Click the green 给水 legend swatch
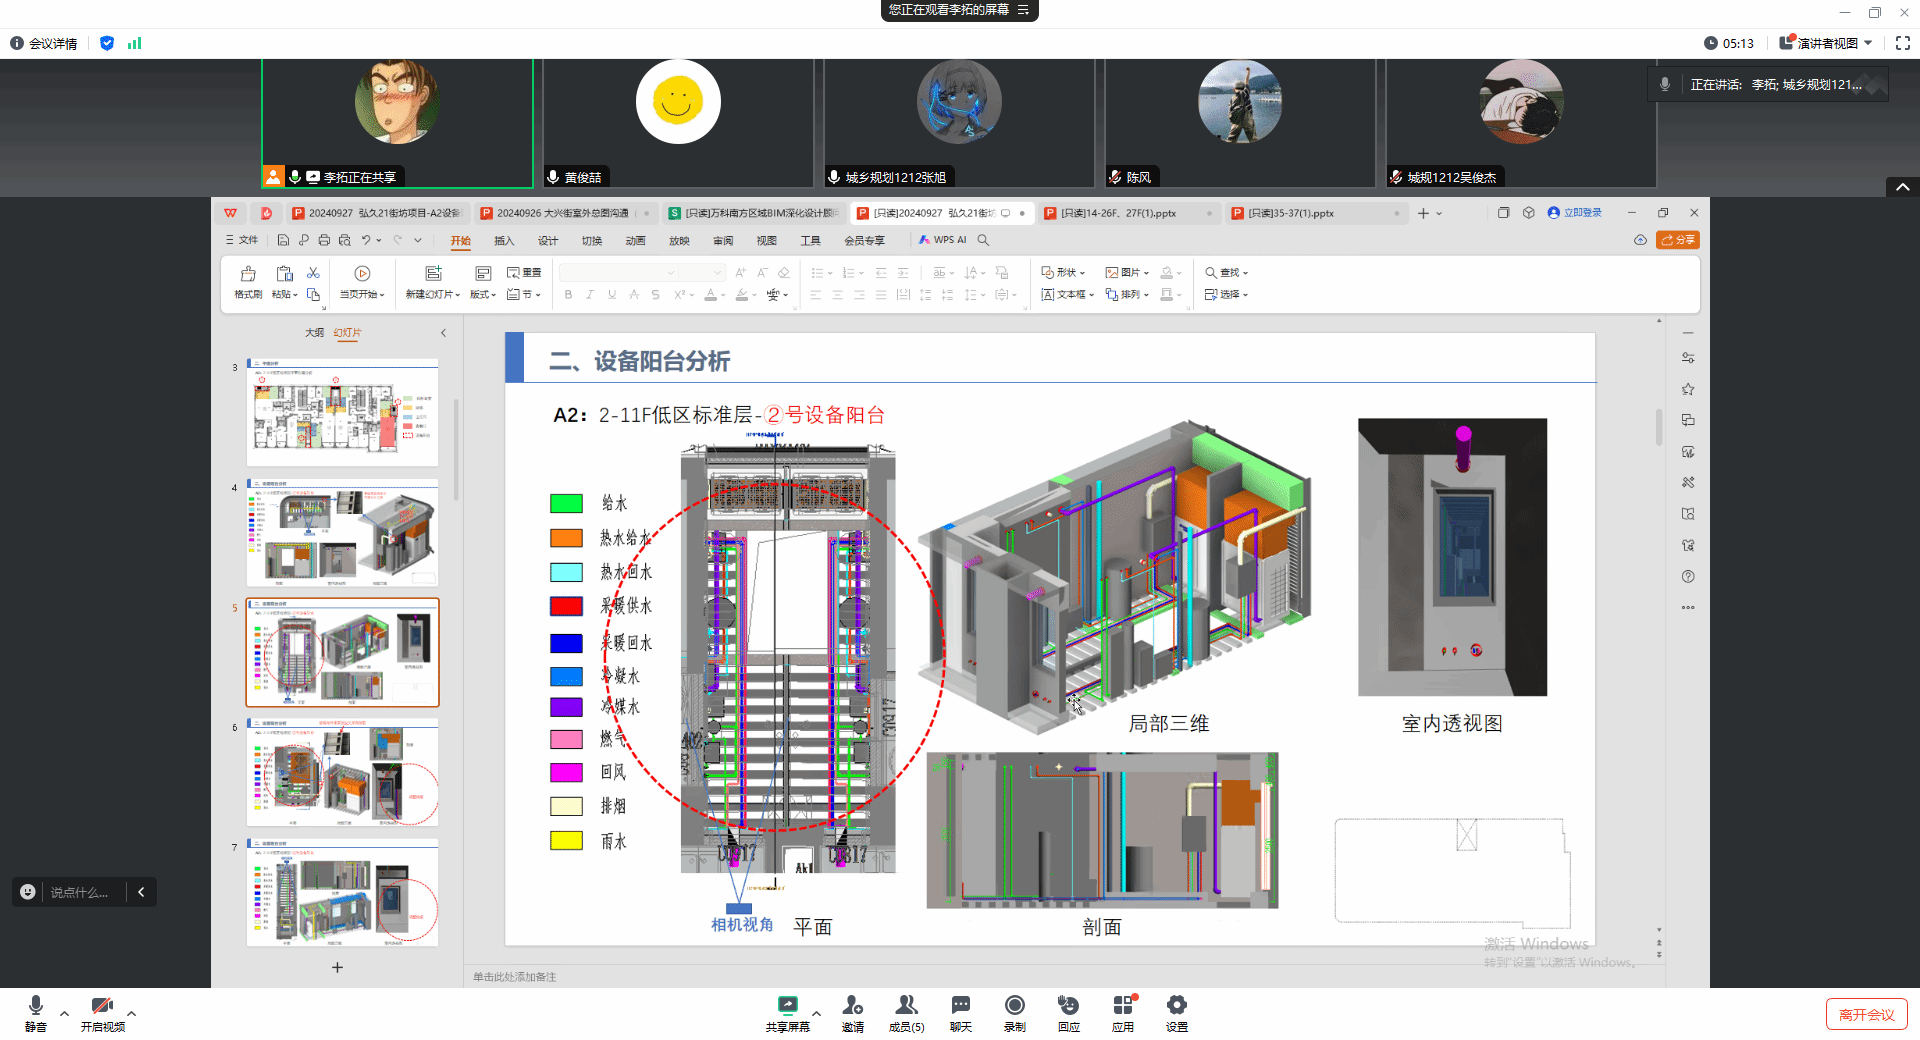1920x1040 pixels. 566,504
